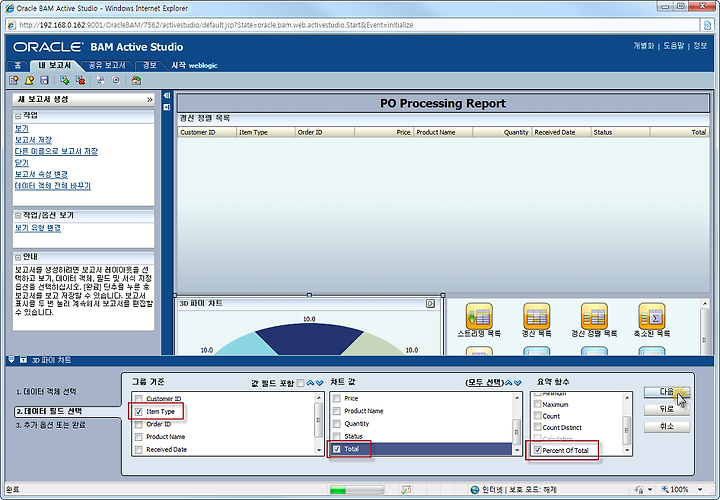Check the Received Date group checkbox
Viewport: 720px width, 500px height.
[x=139, y=449]
